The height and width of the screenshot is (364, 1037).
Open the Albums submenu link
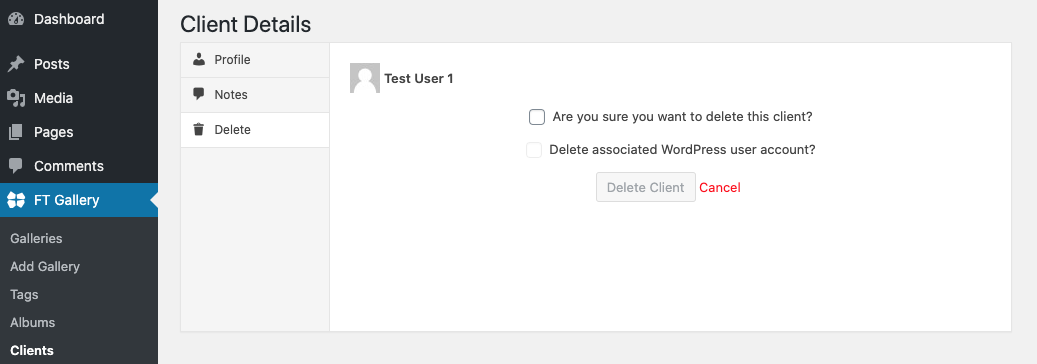click(x=32, y=323)
